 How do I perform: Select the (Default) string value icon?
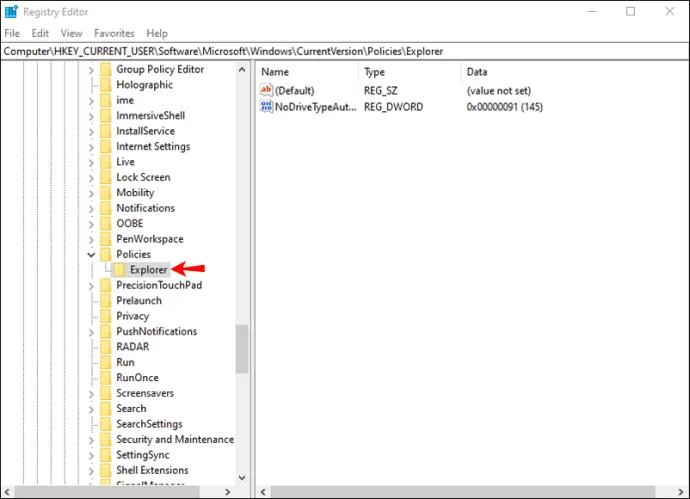(266, 90)
